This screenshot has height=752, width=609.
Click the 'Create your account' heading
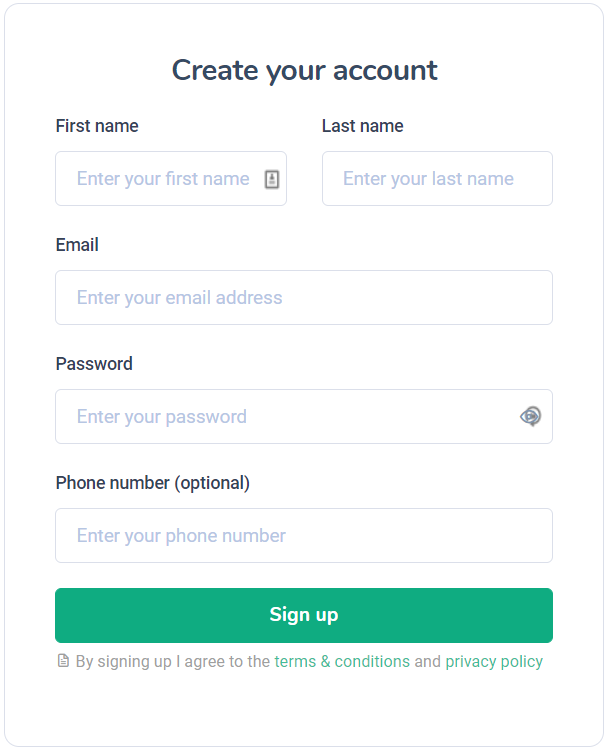[304, 70]
